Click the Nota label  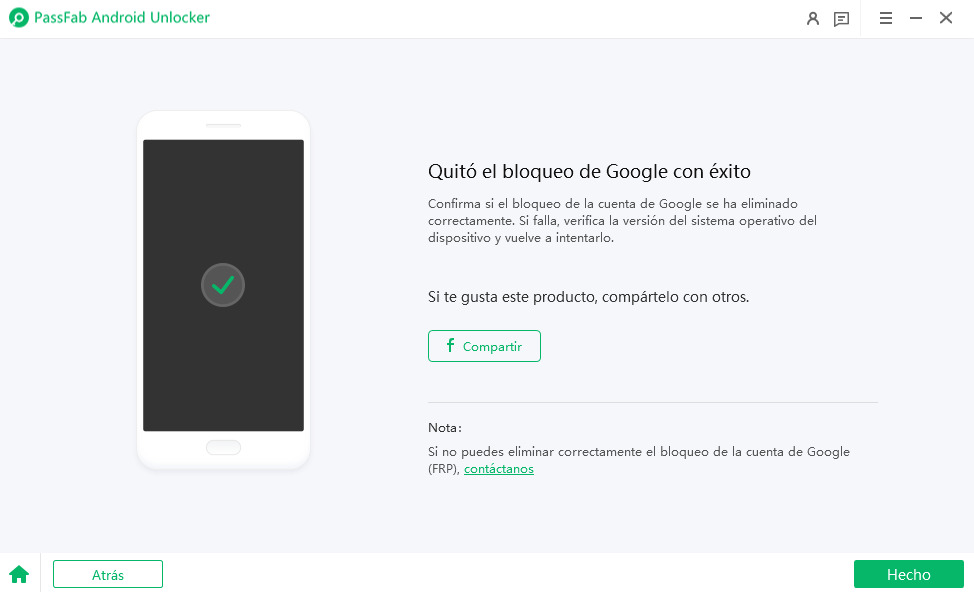click(445, 427)
